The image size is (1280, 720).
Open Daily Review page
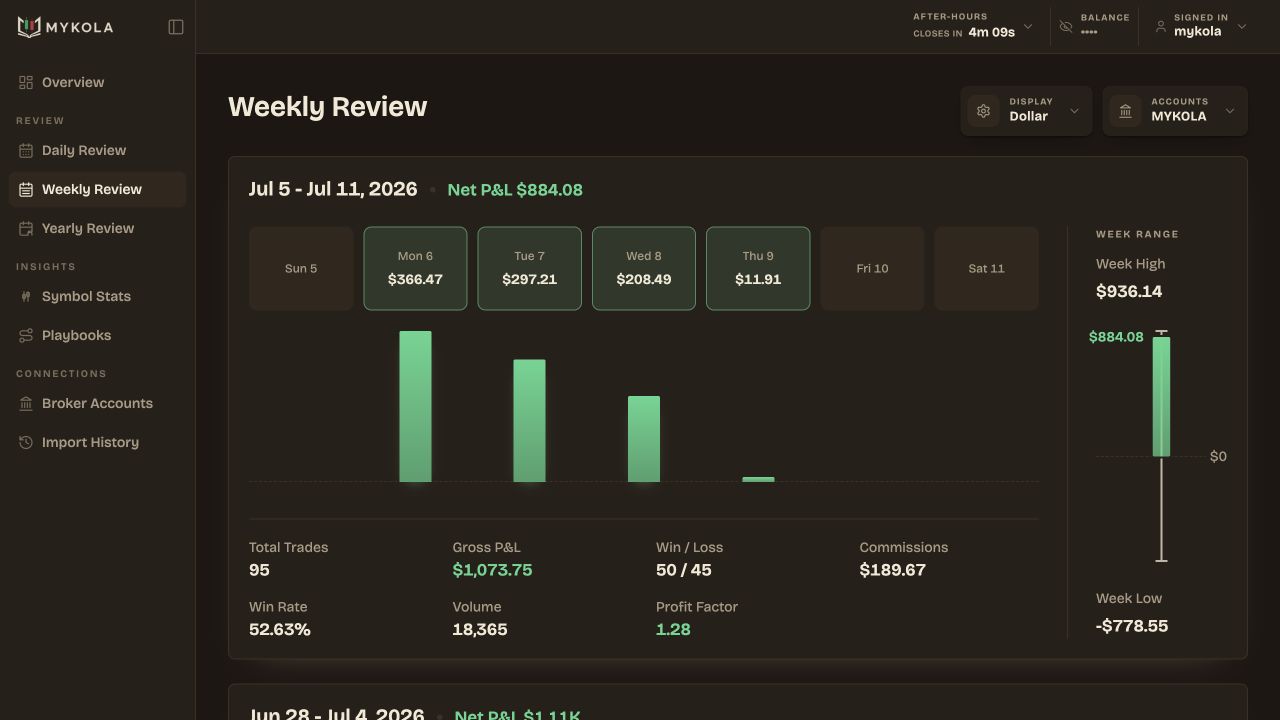coord(97,150)
